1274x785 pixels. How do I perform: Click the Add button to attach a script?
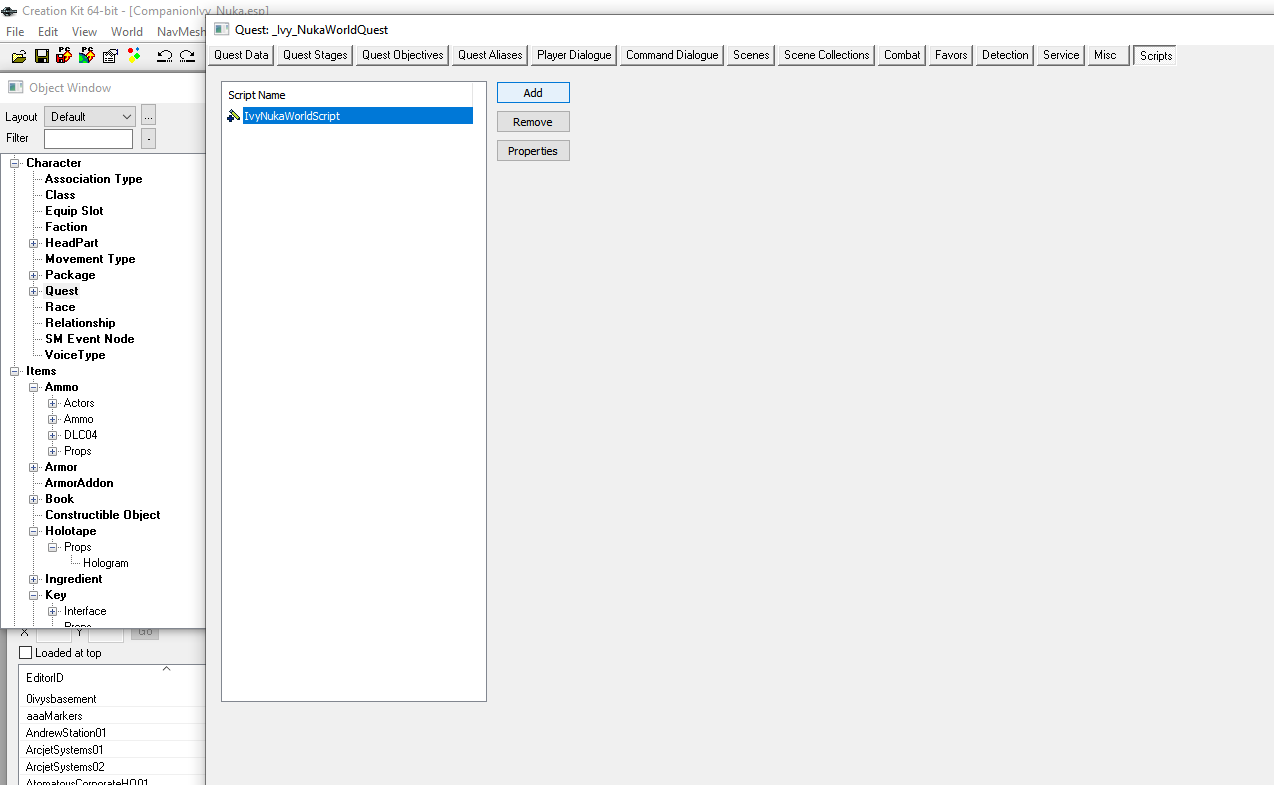533,92
